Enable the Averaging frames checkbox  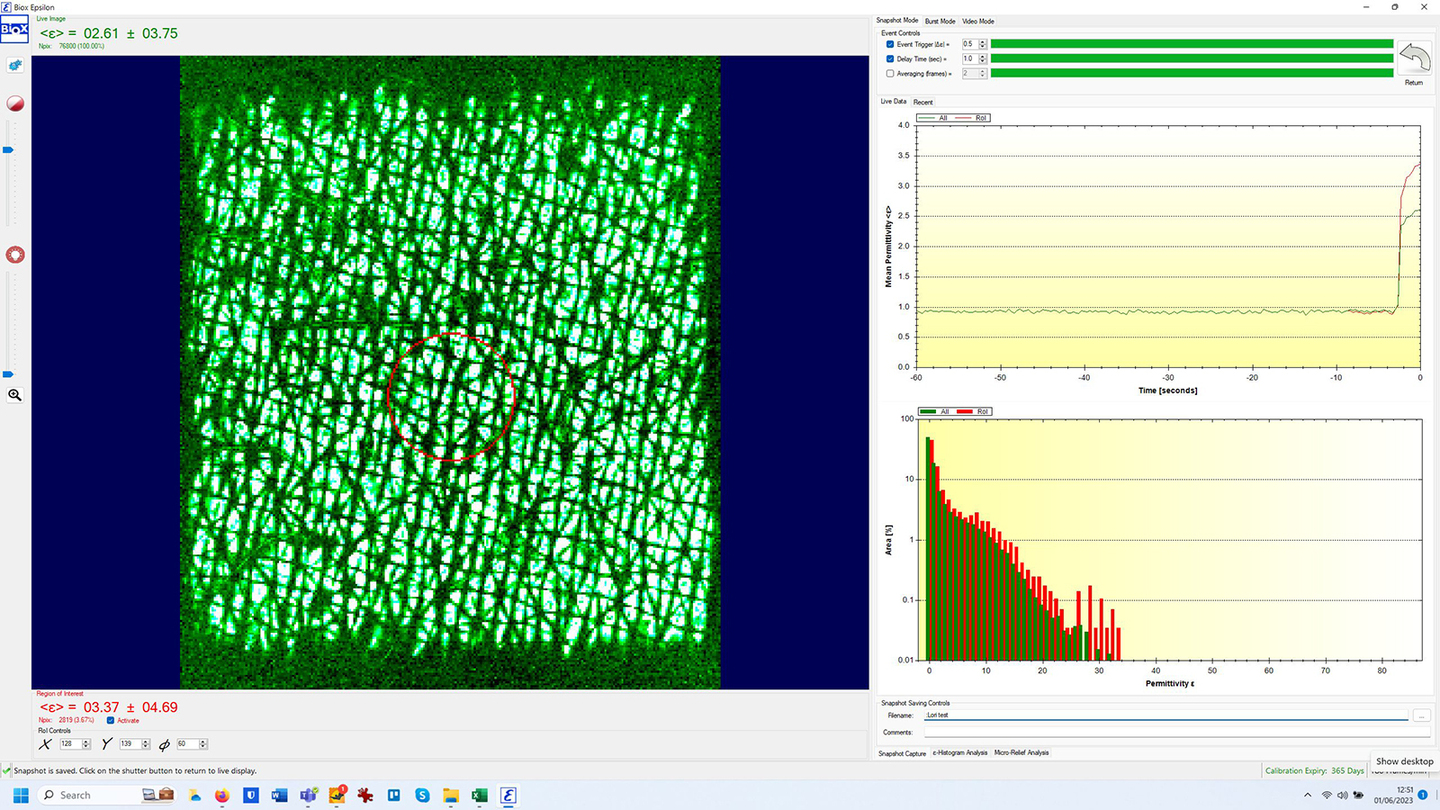(x=890, y=73)
